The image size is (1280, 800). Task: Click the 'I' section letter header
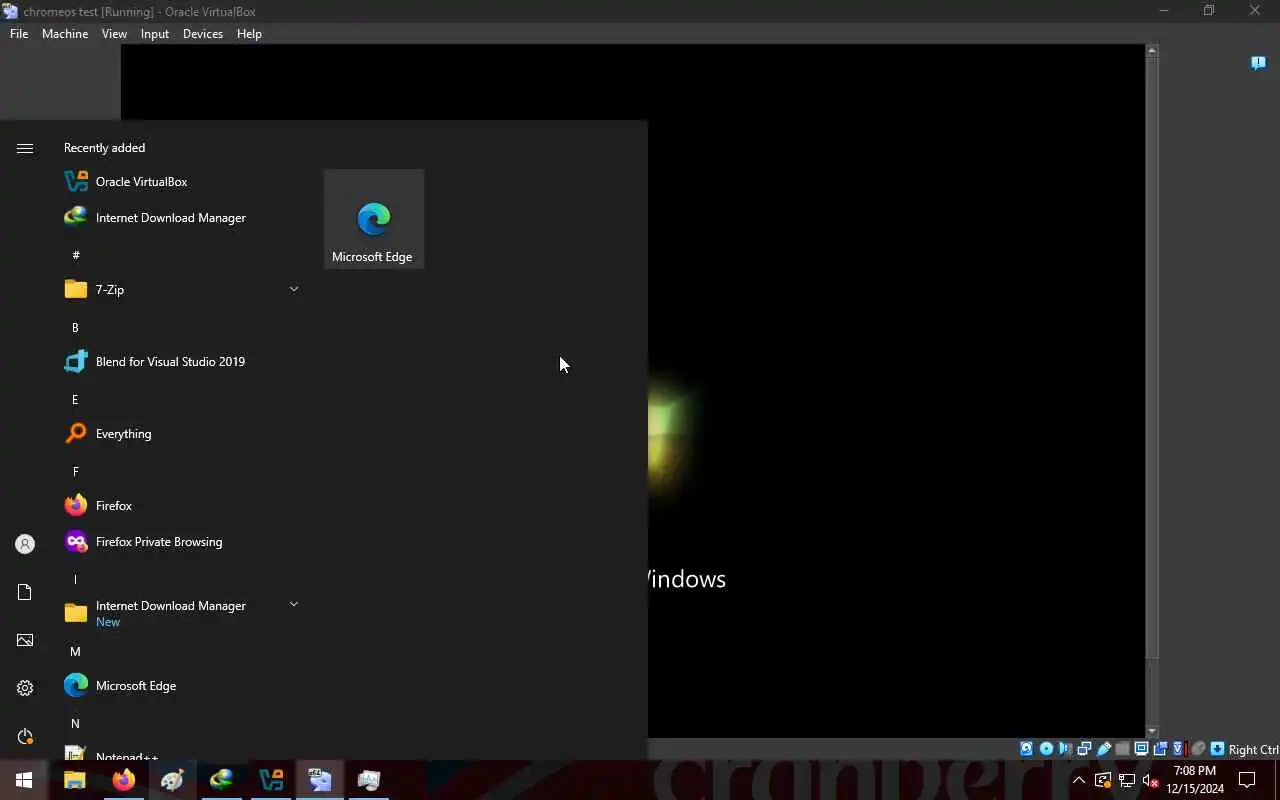coord(75,580)
